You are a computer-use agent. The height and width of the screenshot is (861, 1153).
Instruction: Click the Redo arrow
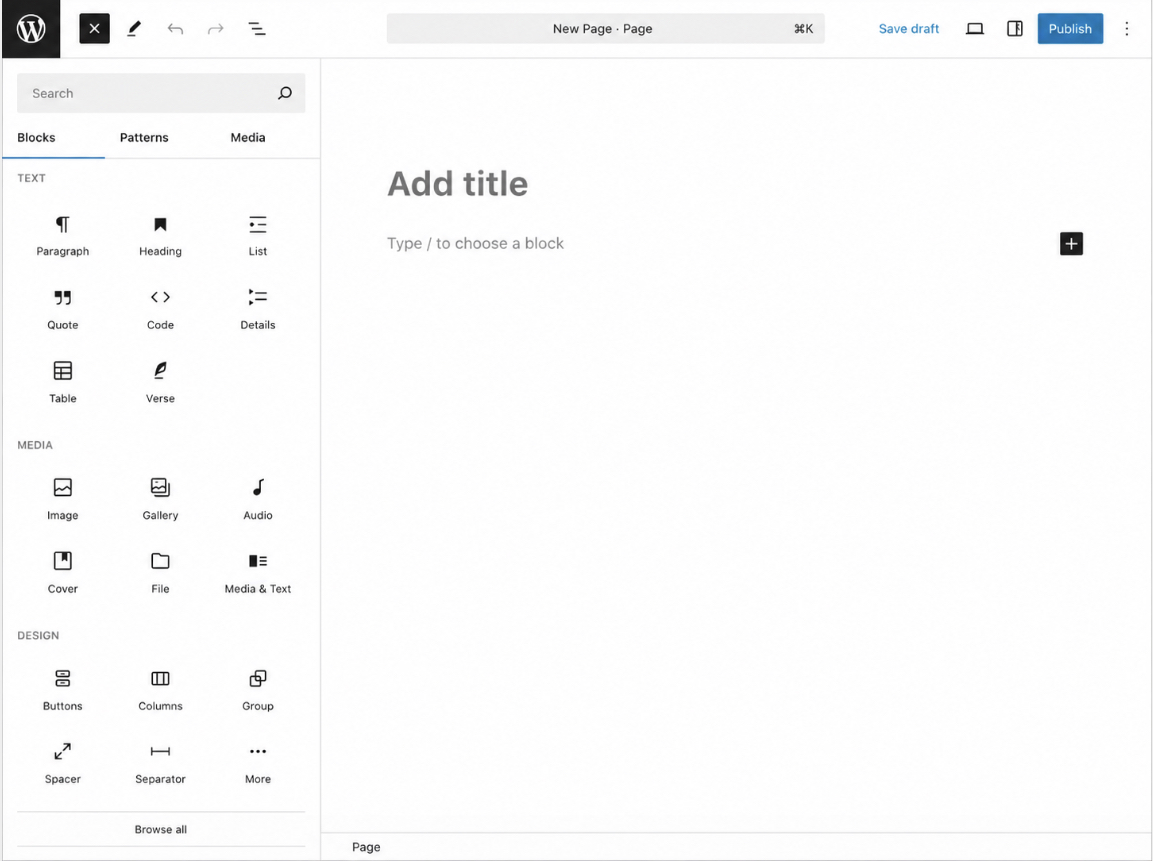point(215,29)
